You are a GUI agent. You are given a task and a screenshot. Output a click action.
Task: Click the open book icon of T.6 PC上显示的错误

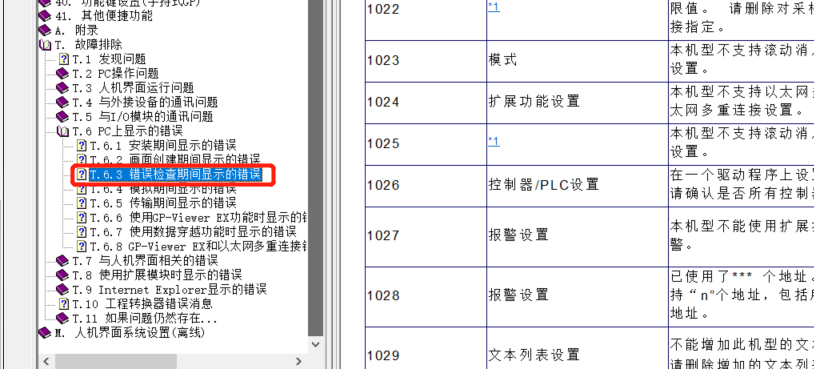(62, 131)
